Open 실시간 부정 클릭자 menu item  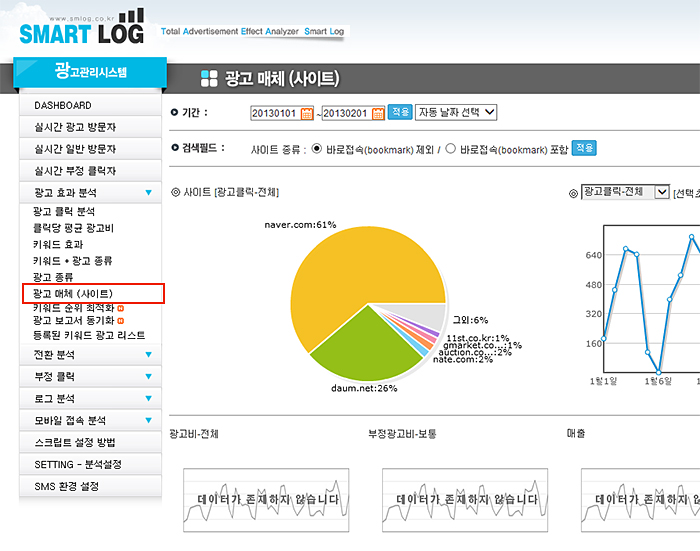[90, 171]
